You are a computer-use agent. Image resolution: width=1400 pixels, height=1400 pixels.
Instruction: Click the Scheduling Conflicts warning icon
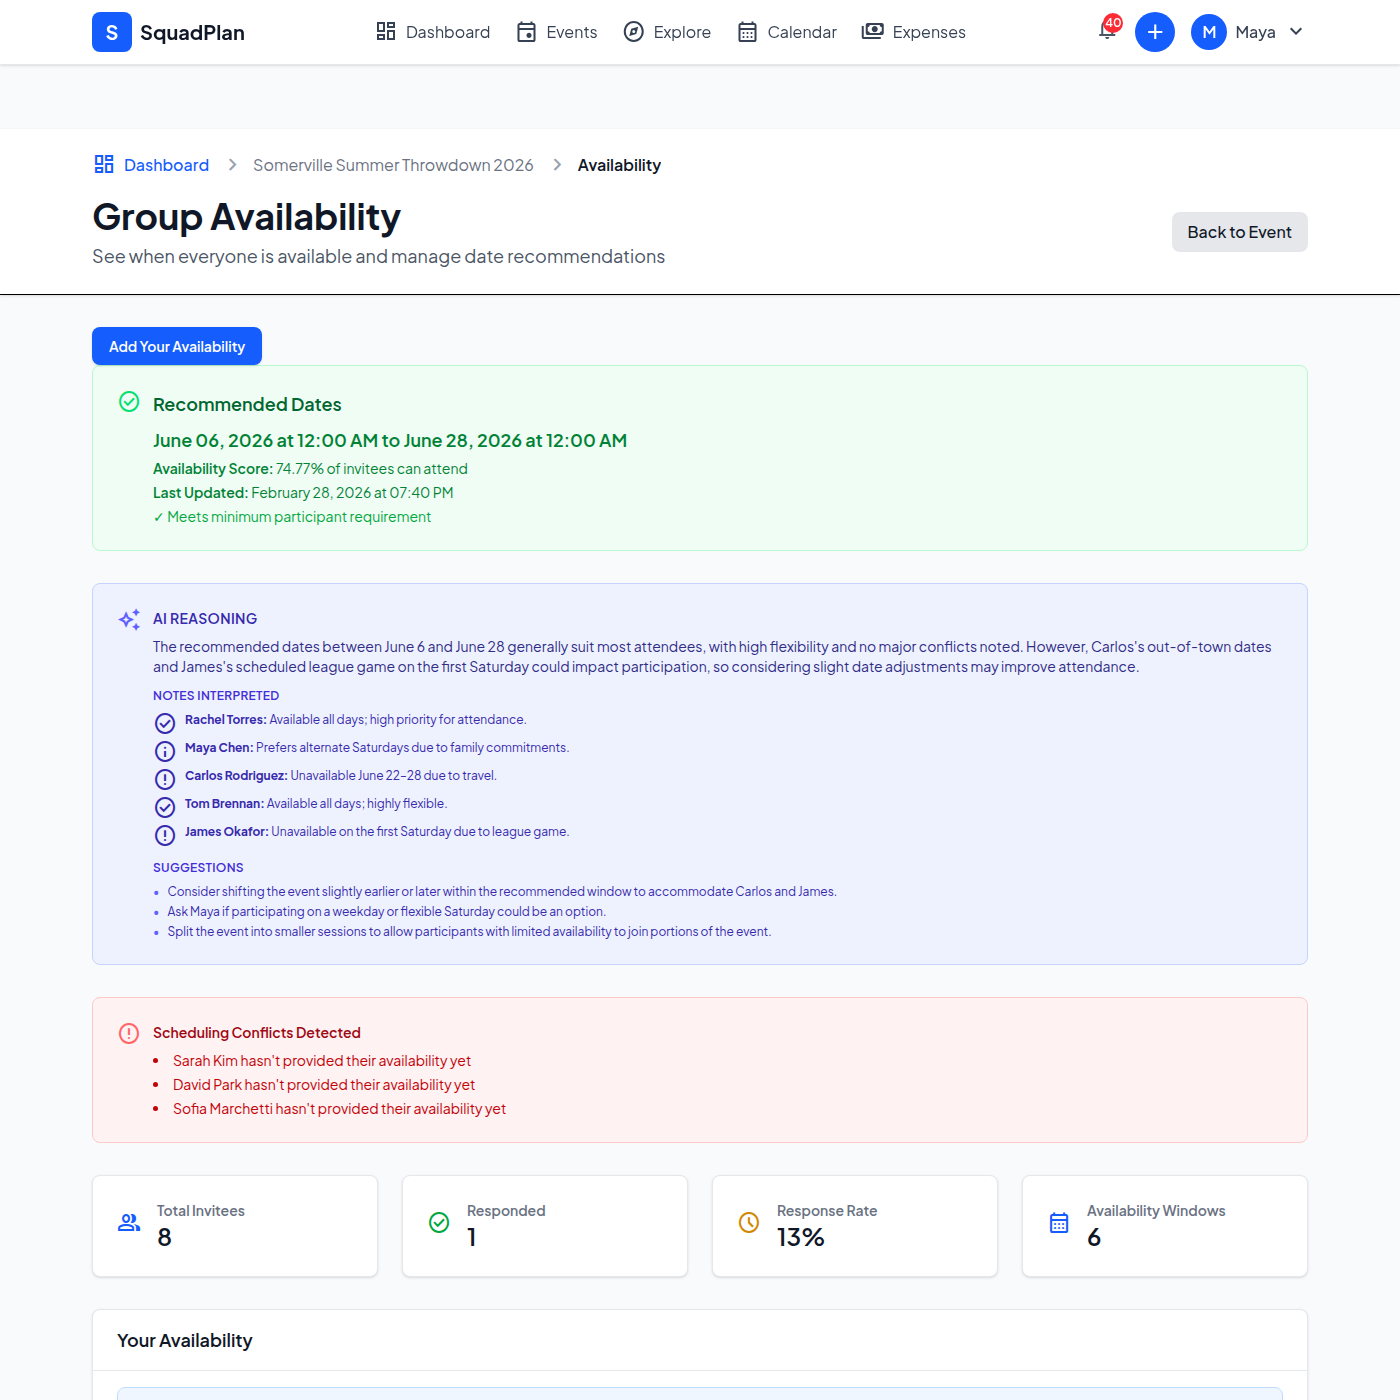(129, 1033)
